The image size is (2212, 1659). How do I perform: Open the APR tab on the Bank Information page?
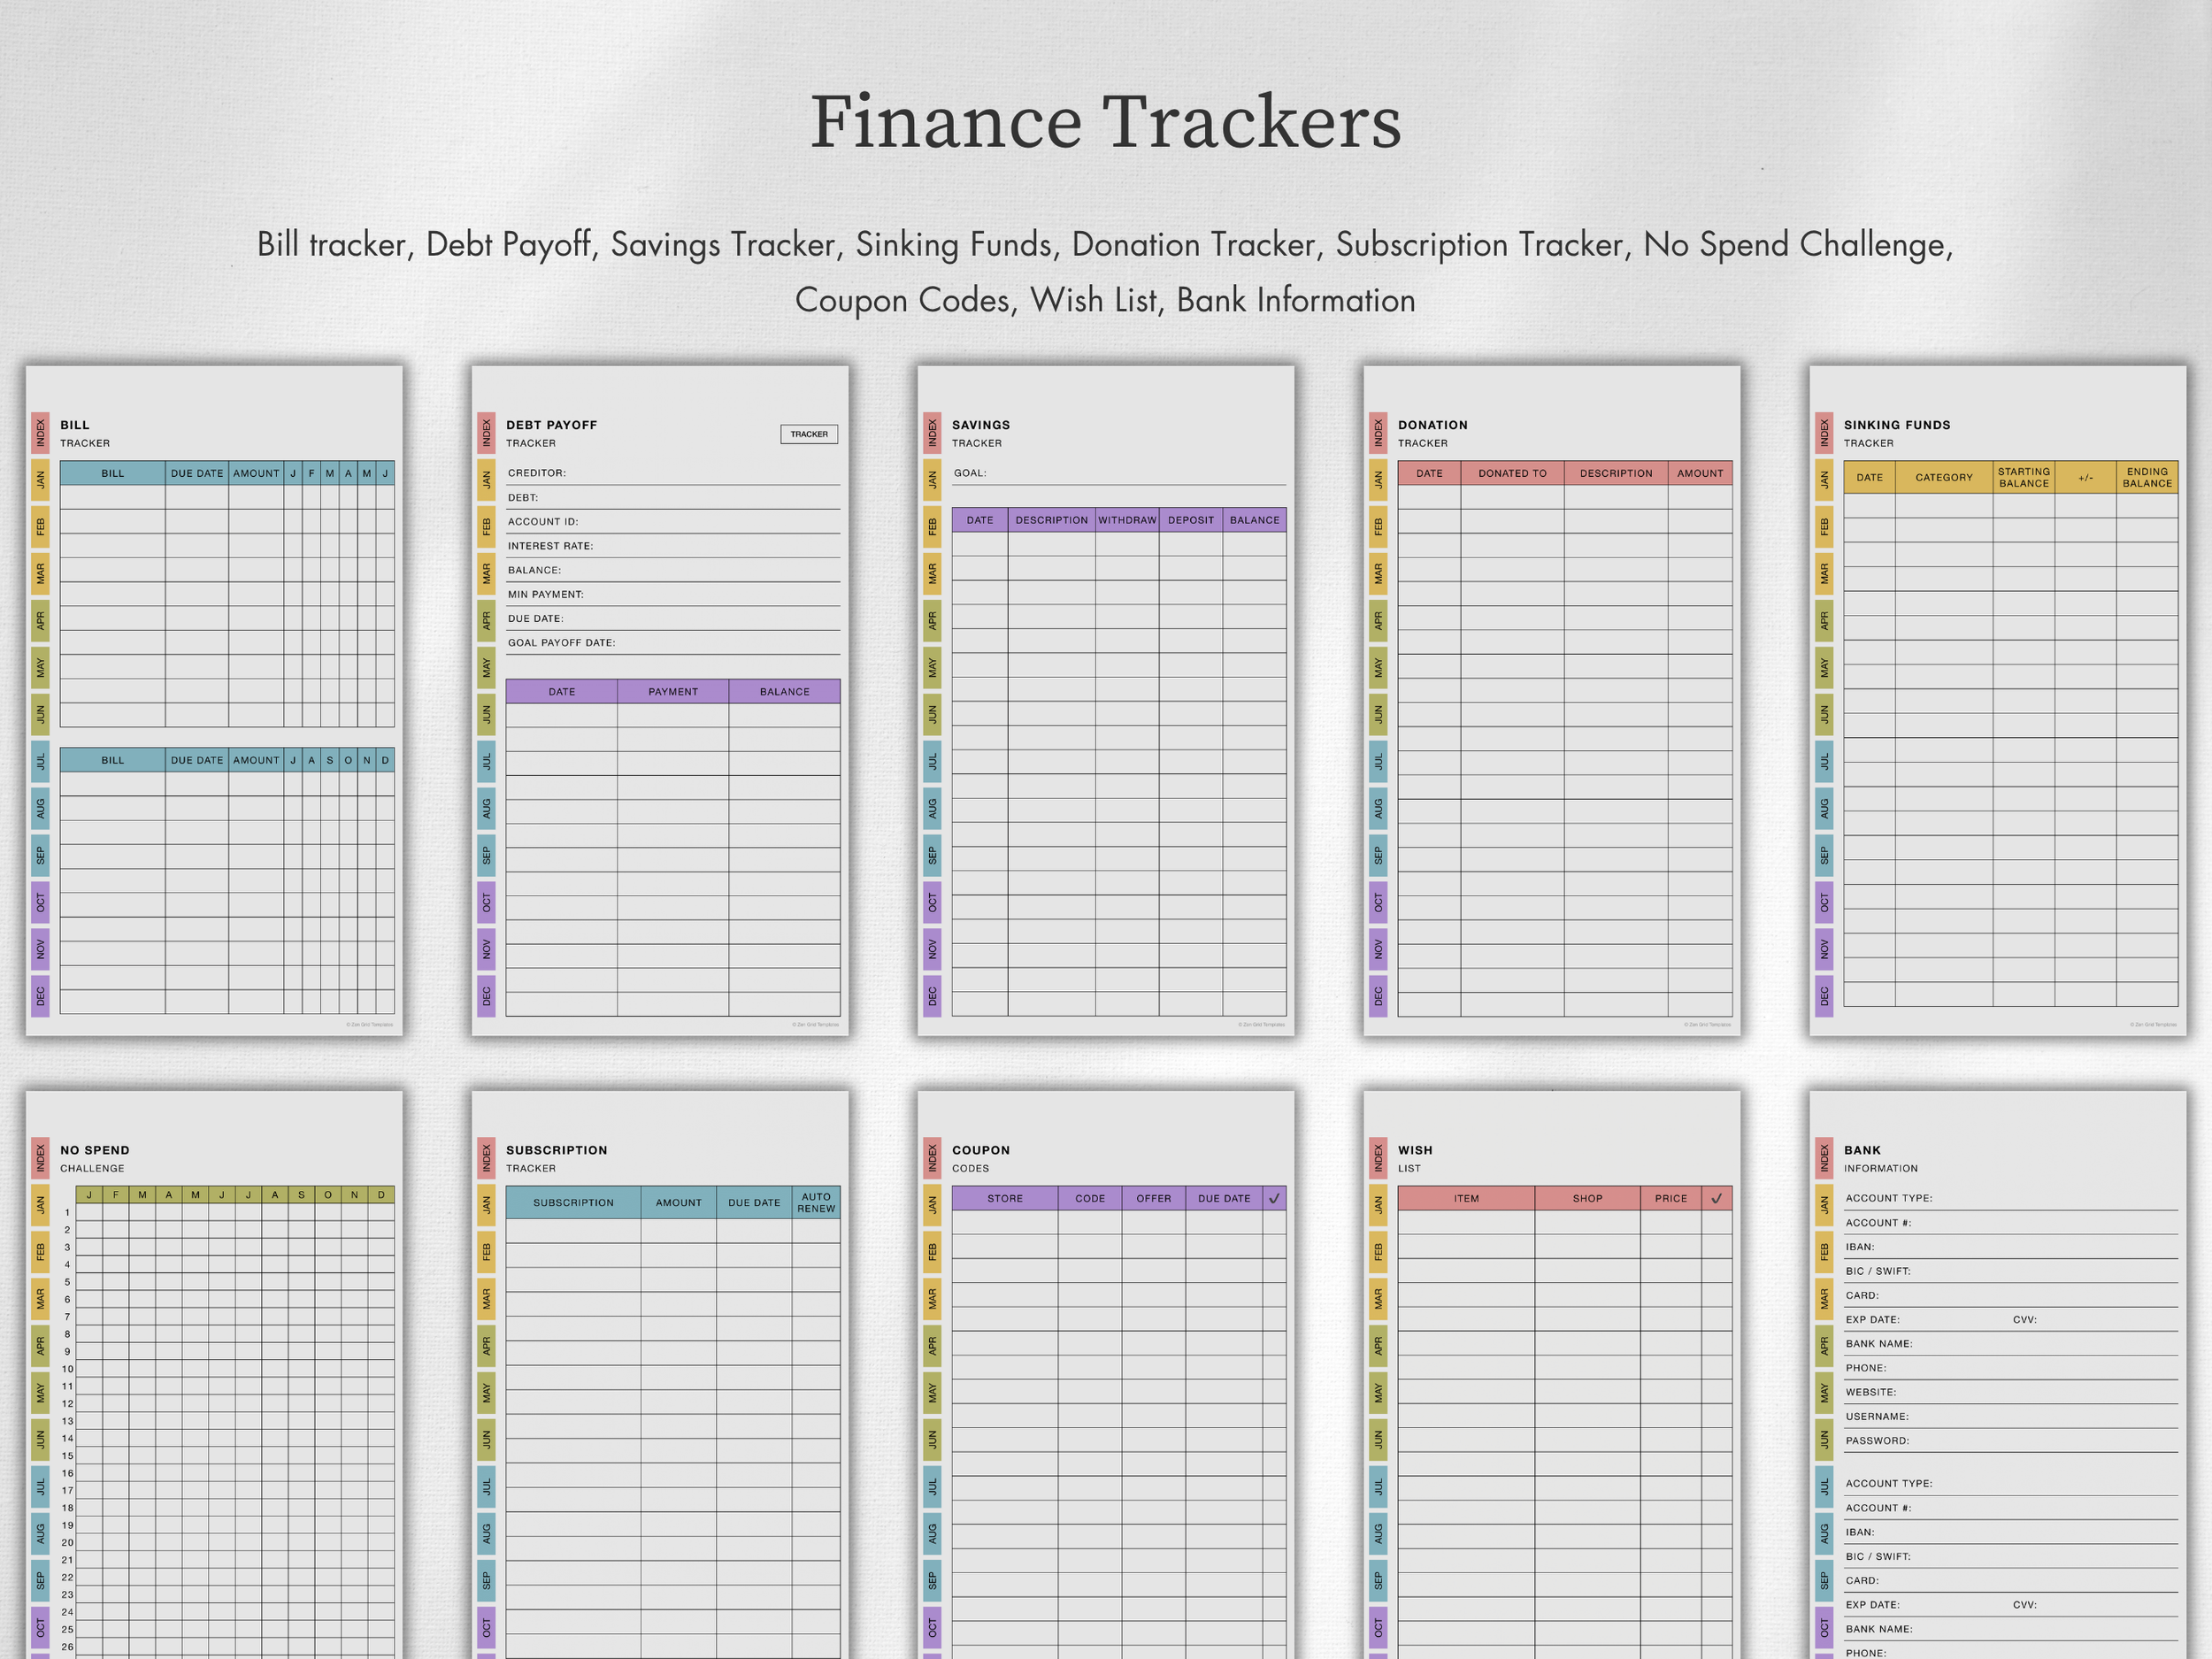(x=1825, y=1345)
